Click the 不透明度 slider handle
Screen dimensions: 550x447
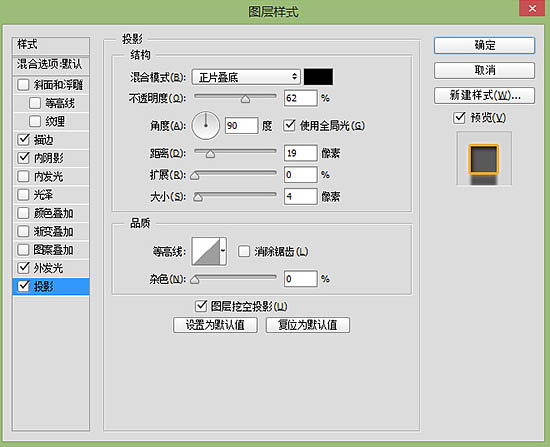tap(245, 99)
